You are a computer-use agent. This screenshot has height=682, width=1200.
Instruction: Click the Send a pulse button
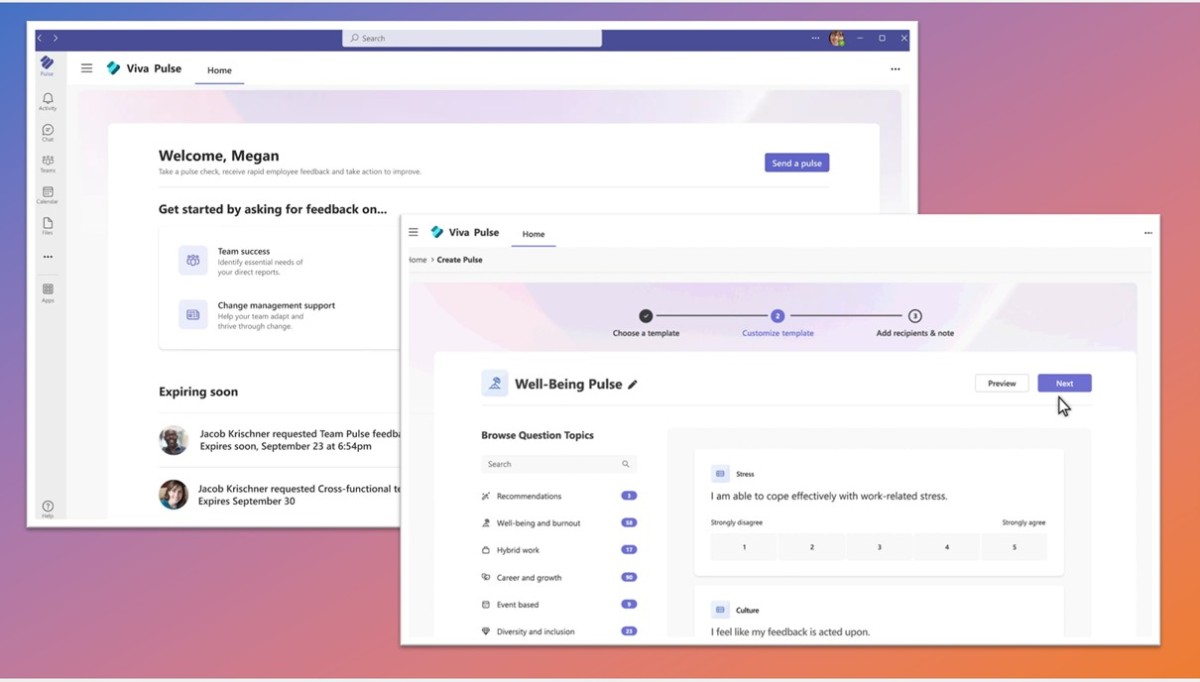pos(797,163)
